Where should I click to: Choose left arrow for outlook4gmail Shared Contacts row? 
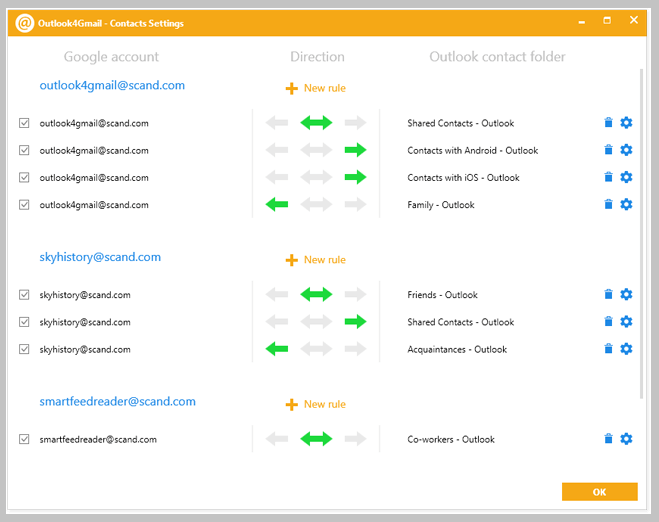click(277, 123)
